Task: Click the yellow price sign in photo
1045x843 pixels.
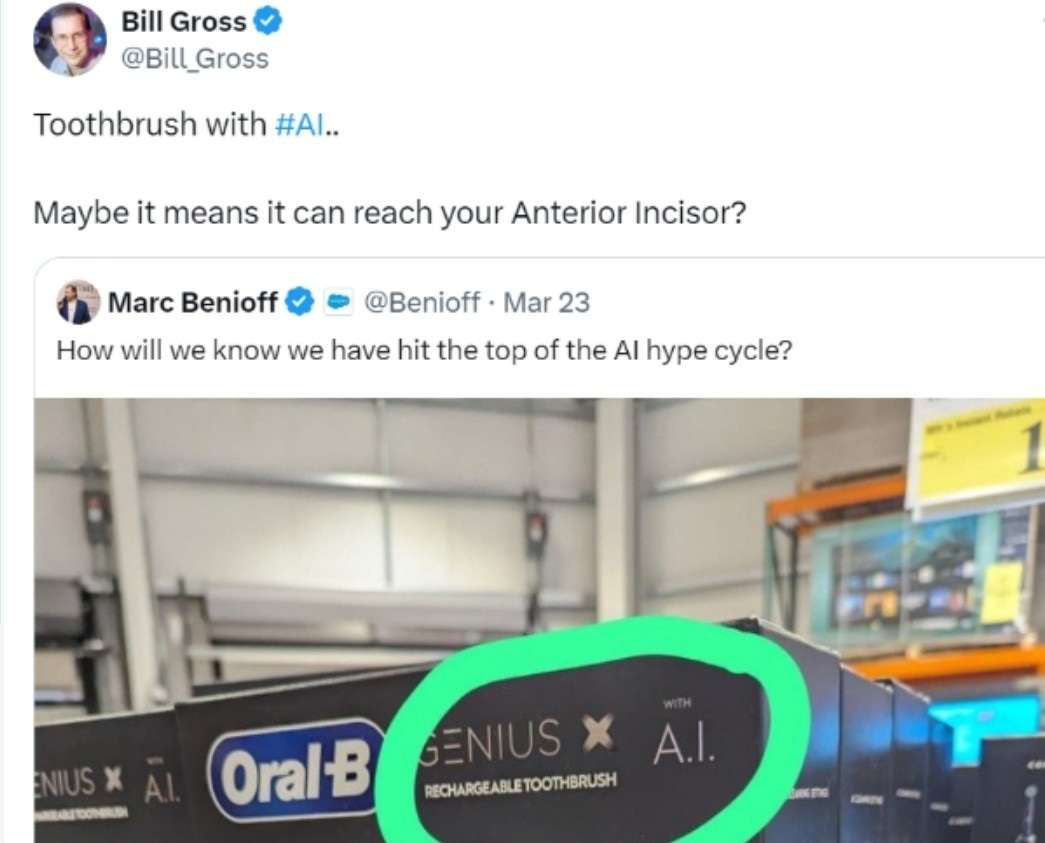Action: point(978,454)
